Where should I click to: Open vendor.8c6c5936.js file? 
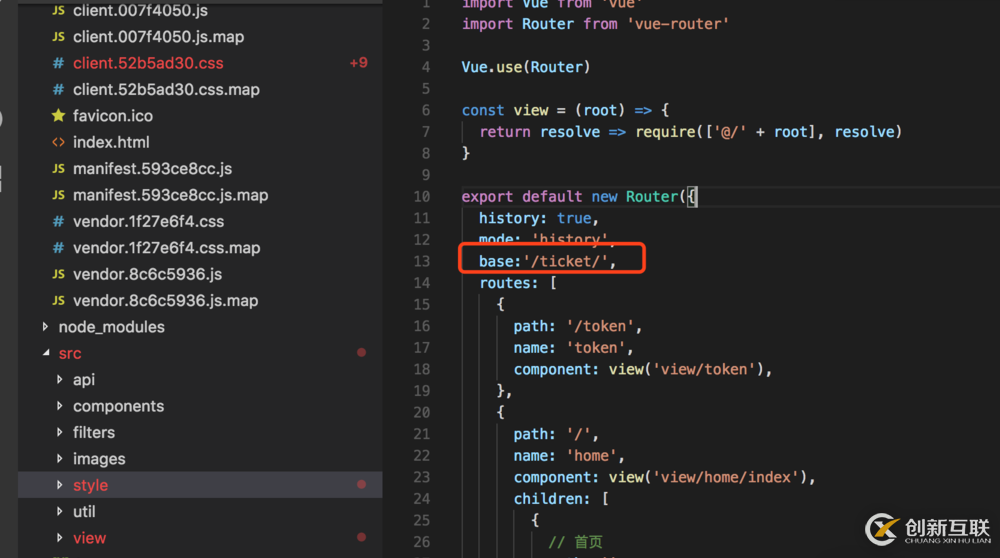147,274
